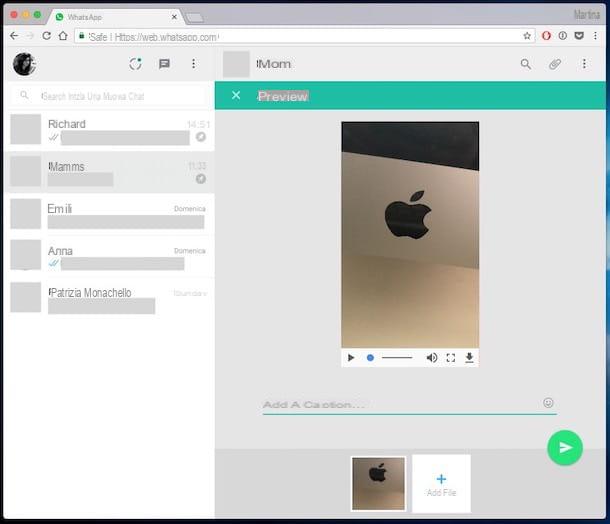Open the Mamms chat
Image resolution: width=610 pixels, height=524 pixels.
click(109, 172)
